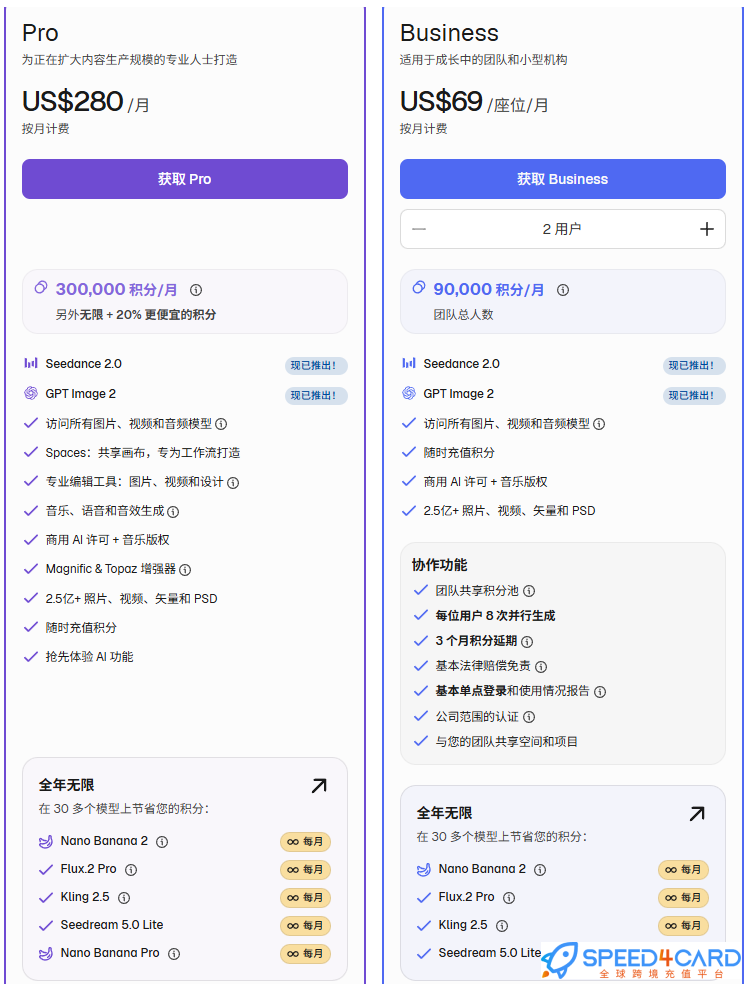Viewport: 746px width, 984px height.
Task: Click 与您的团队共享空间和项目 text
Action: coord(507,741)
